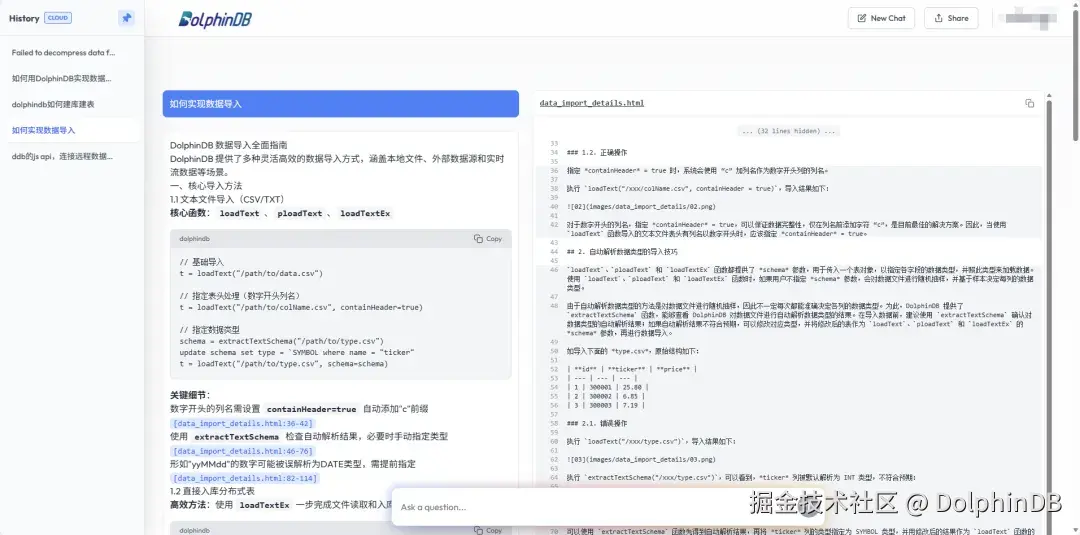Expand the '32 lines hidden' section
This screenshot has height=535, width=1080.
coord(788,131)
